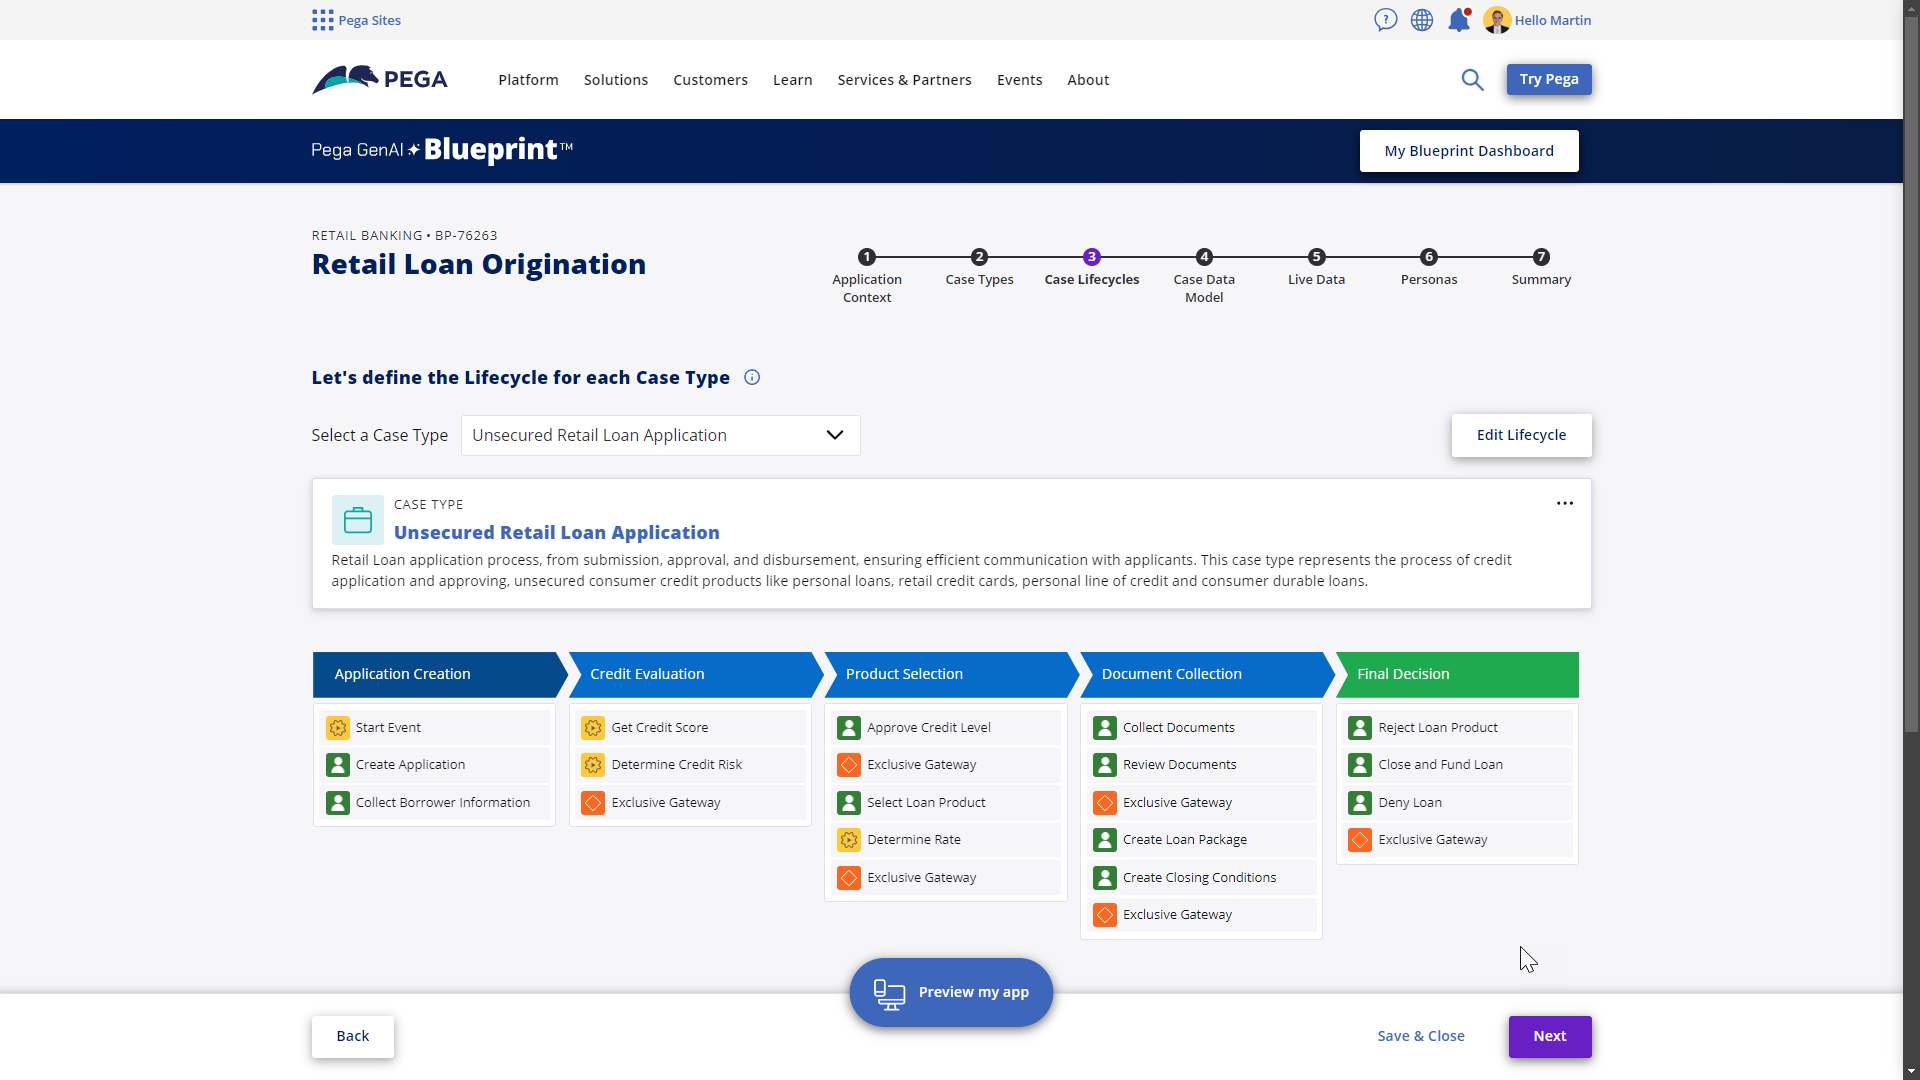Viewport: 1920px width, 1080px height.
Task: Click the Hello Martin profile avatar
Action: (x=1497, y=20)
